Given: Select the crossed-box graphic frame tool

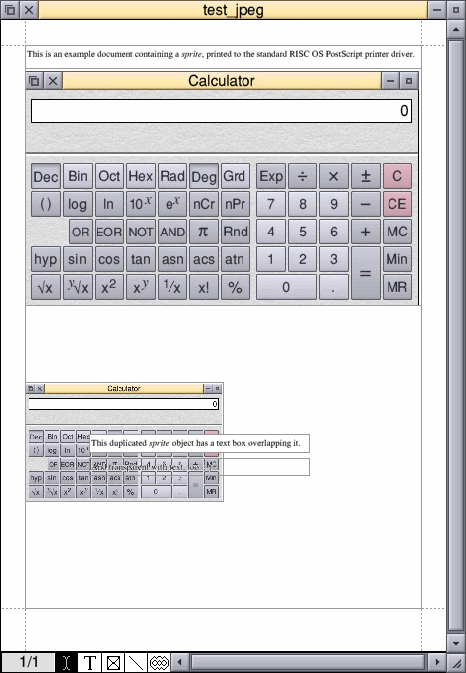Looking at the screenshot, I should point(113,663).
